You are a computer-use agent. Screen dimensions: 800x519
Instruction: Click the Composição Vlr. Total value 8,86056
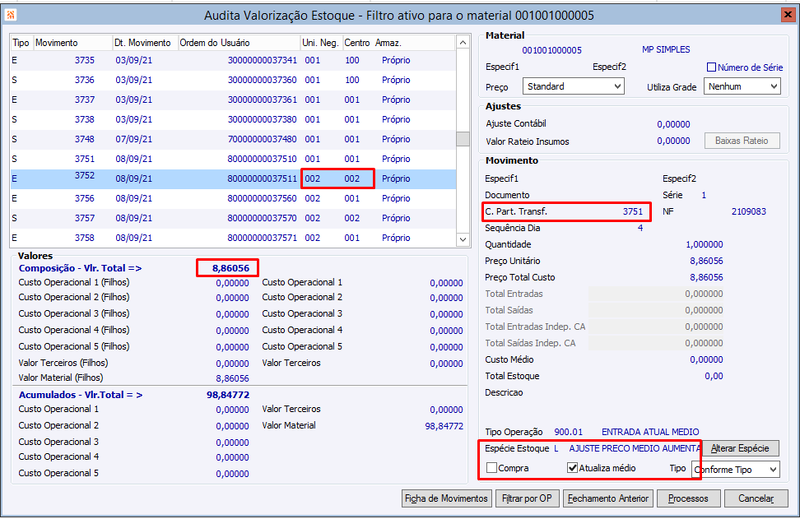[231, 268]
